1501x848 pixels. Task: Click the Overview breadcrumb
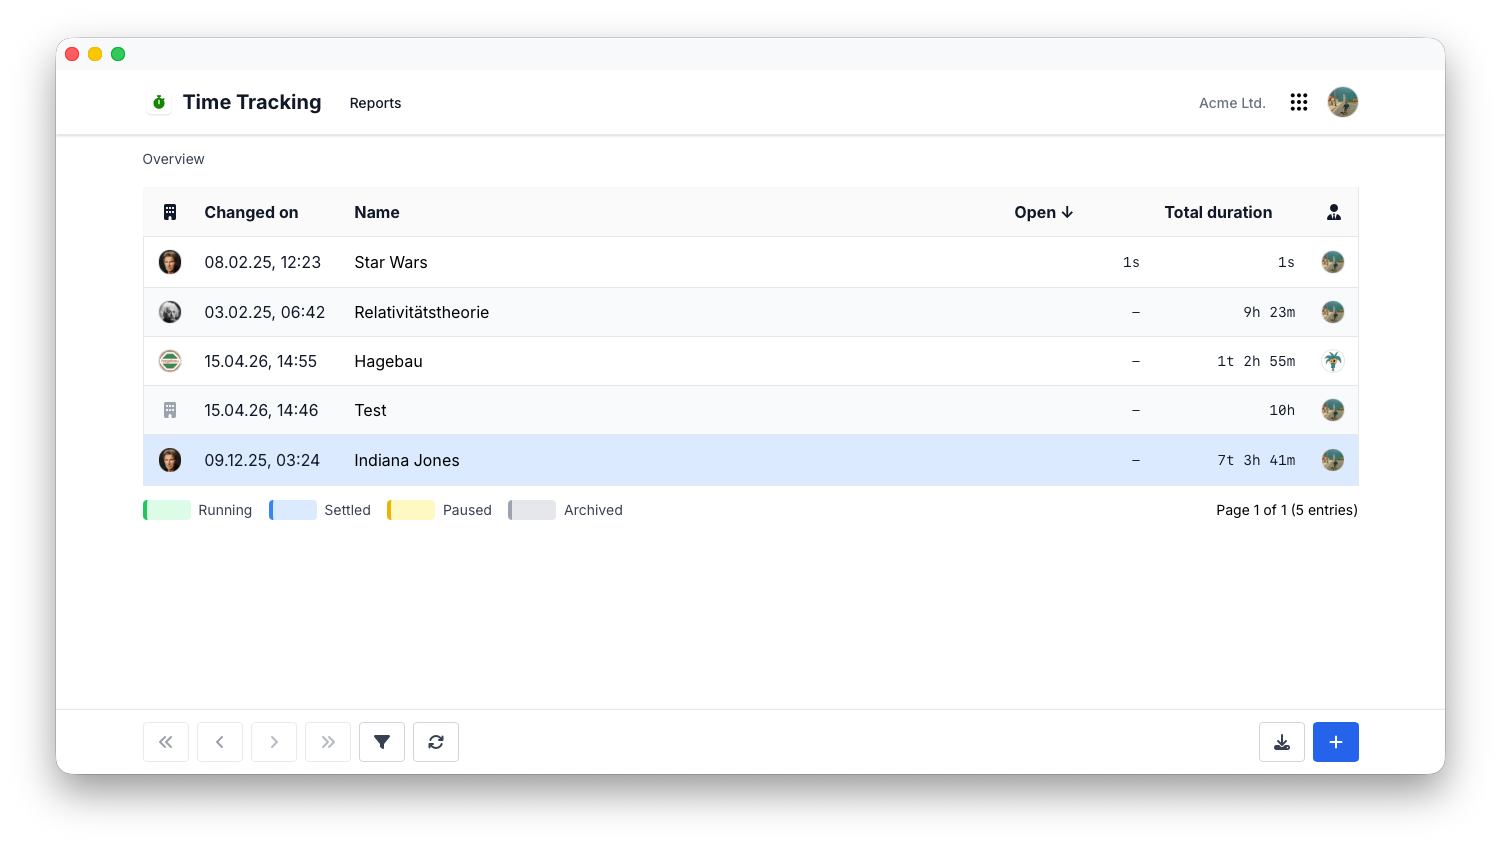(x=173, y=159)
